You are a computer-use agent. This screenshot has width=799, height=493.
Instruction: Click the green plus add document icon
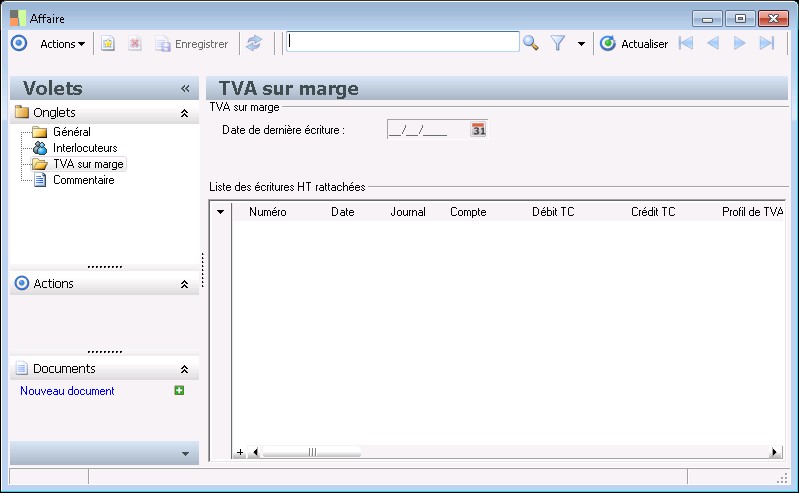coord(179,391)
